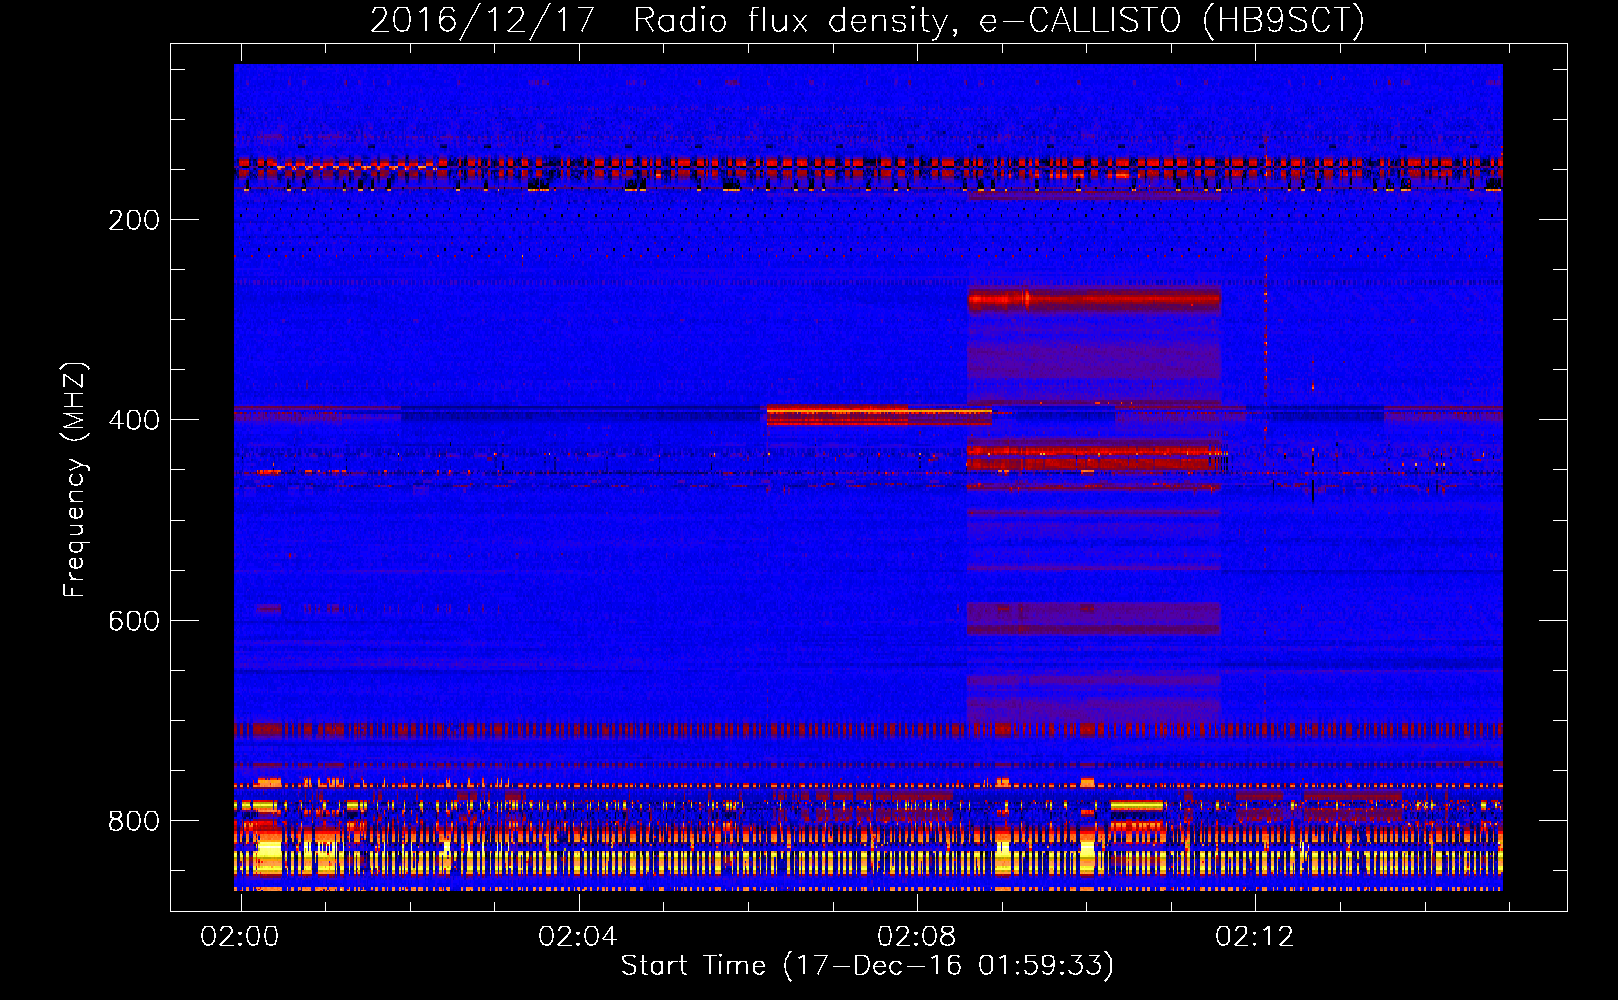Select the "Frequency (MHZ)" y-axis label
The height and width of the screenshot is (1000, 1618).
(76, 480)
